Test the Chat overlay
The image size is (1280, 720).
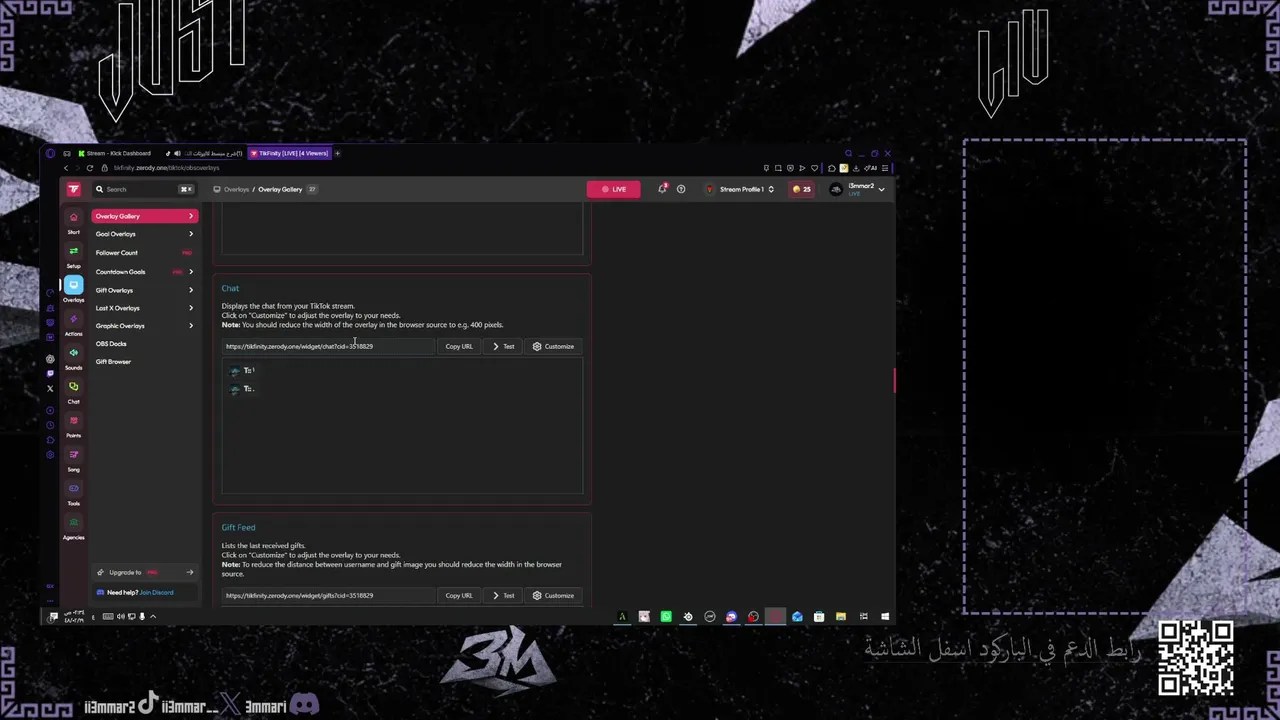[504, 346]
